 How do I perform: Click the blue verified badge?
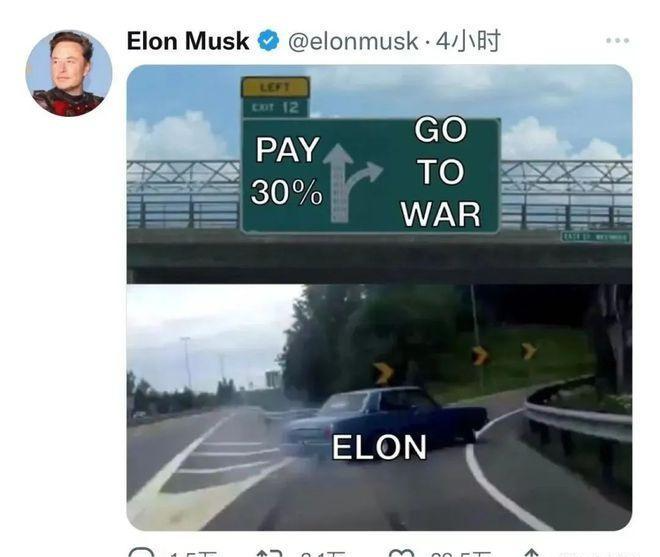click(268, 41)
